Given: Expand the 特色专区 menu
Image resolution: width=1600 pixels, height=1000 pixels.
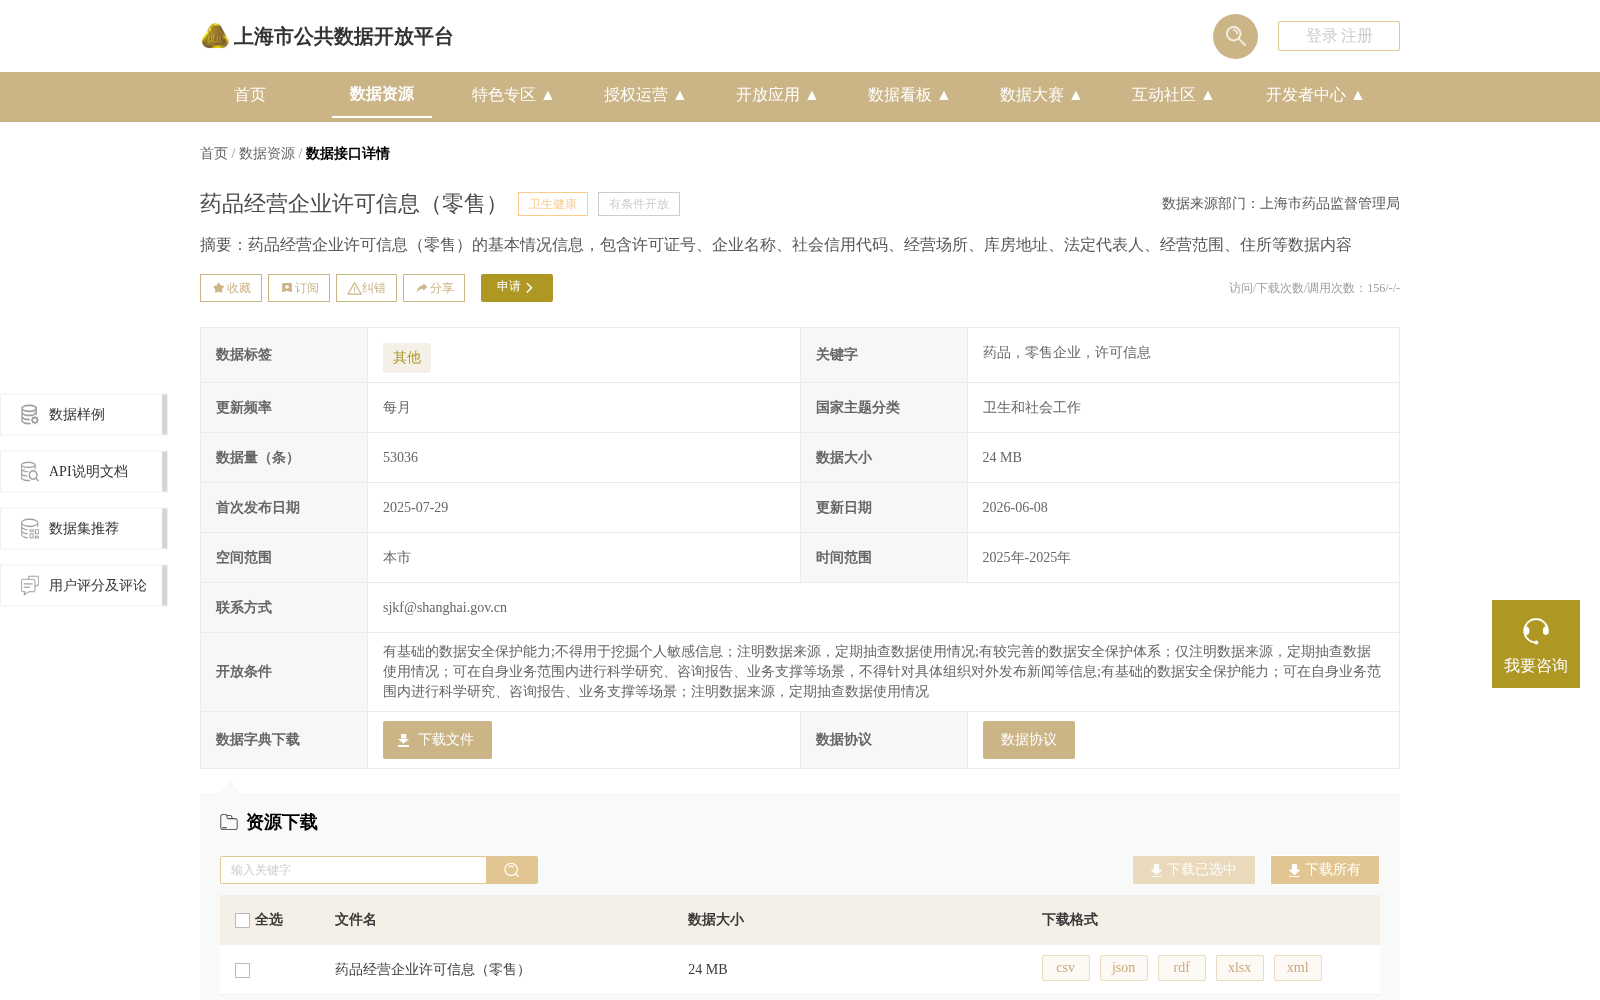Looking at the screenshot, I should (x=513, y=95).
